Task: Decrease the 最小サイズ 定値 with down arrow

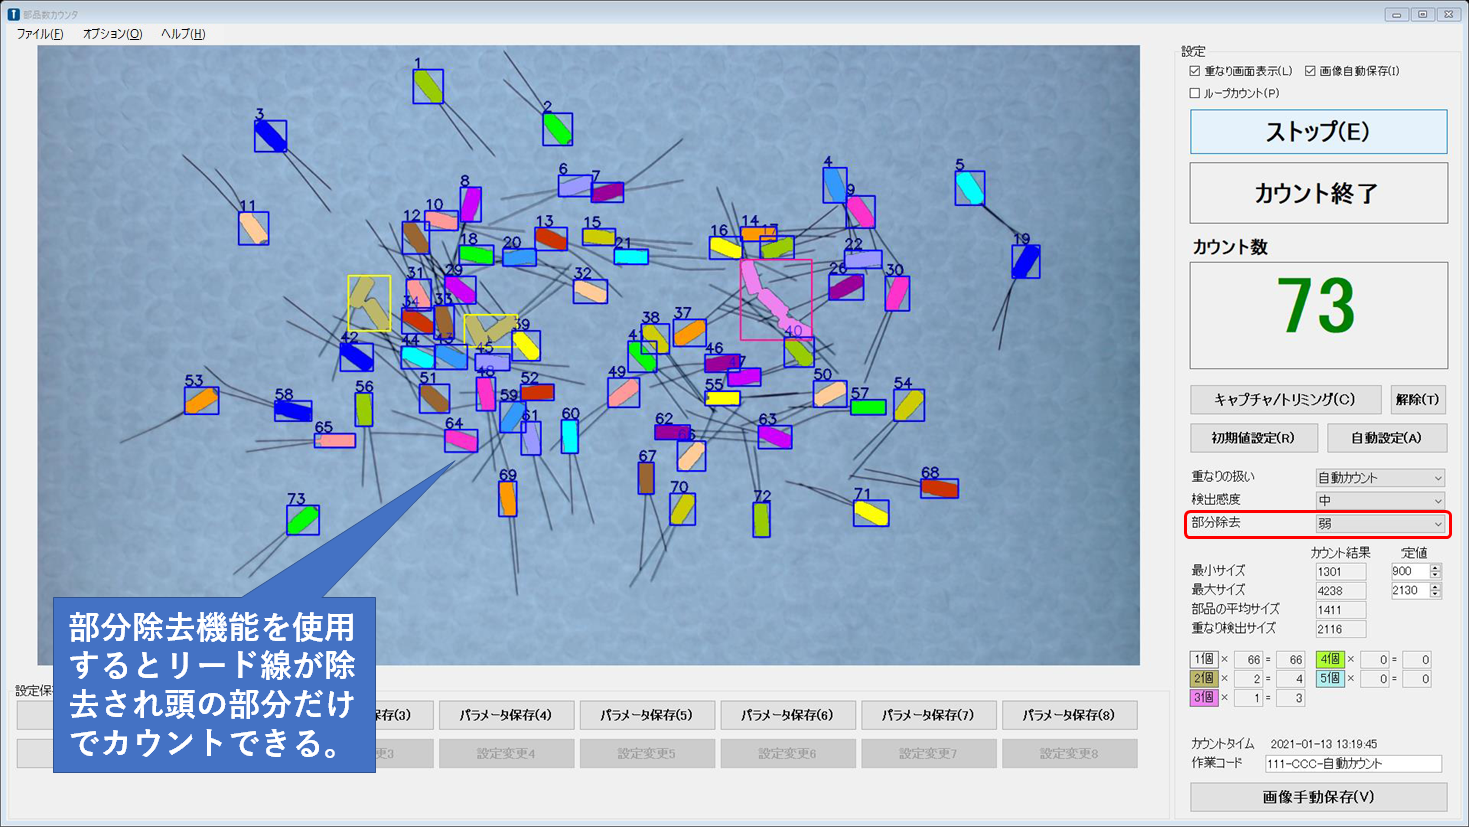Action: 1435,575
